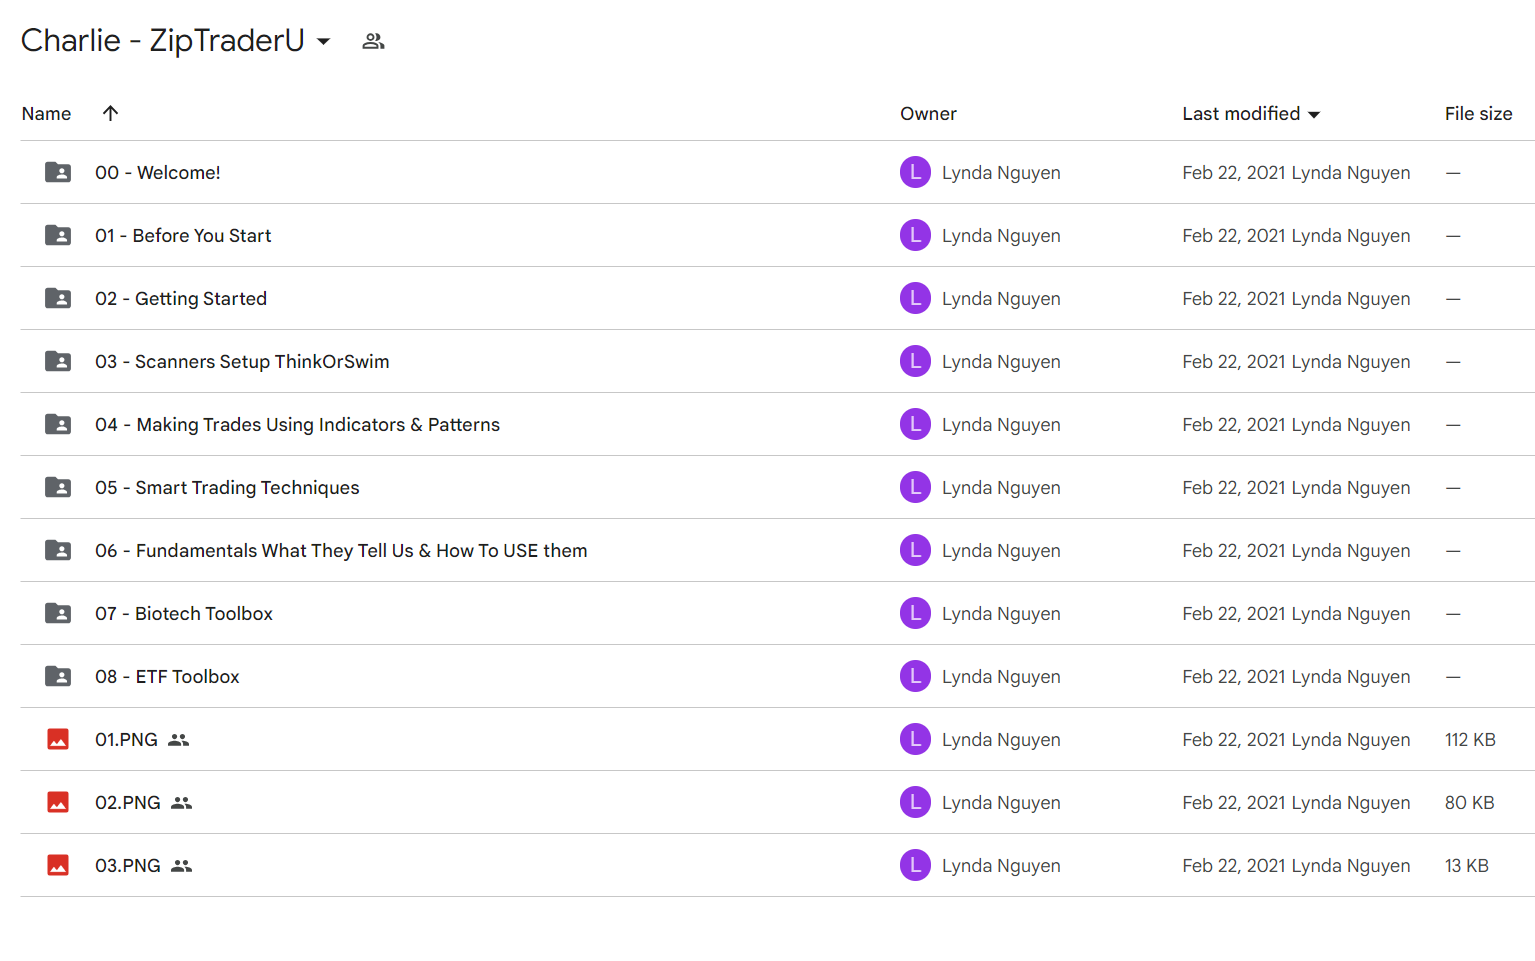Open the "08 - ETF Toolbox" folder name
The height and width of the screenshot is (961, 1535).
click(x=167, y=677)
